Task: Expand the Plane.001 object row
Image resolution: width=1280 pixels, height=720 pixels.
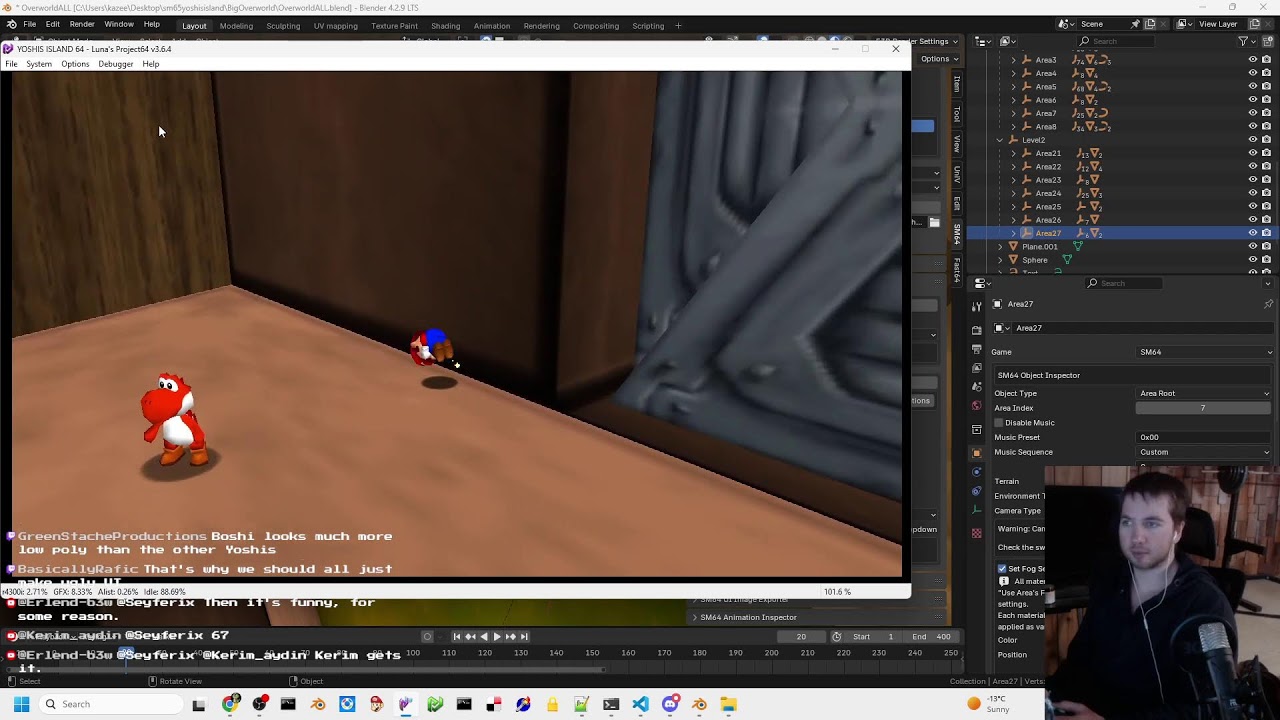Action: [1000, 247]
